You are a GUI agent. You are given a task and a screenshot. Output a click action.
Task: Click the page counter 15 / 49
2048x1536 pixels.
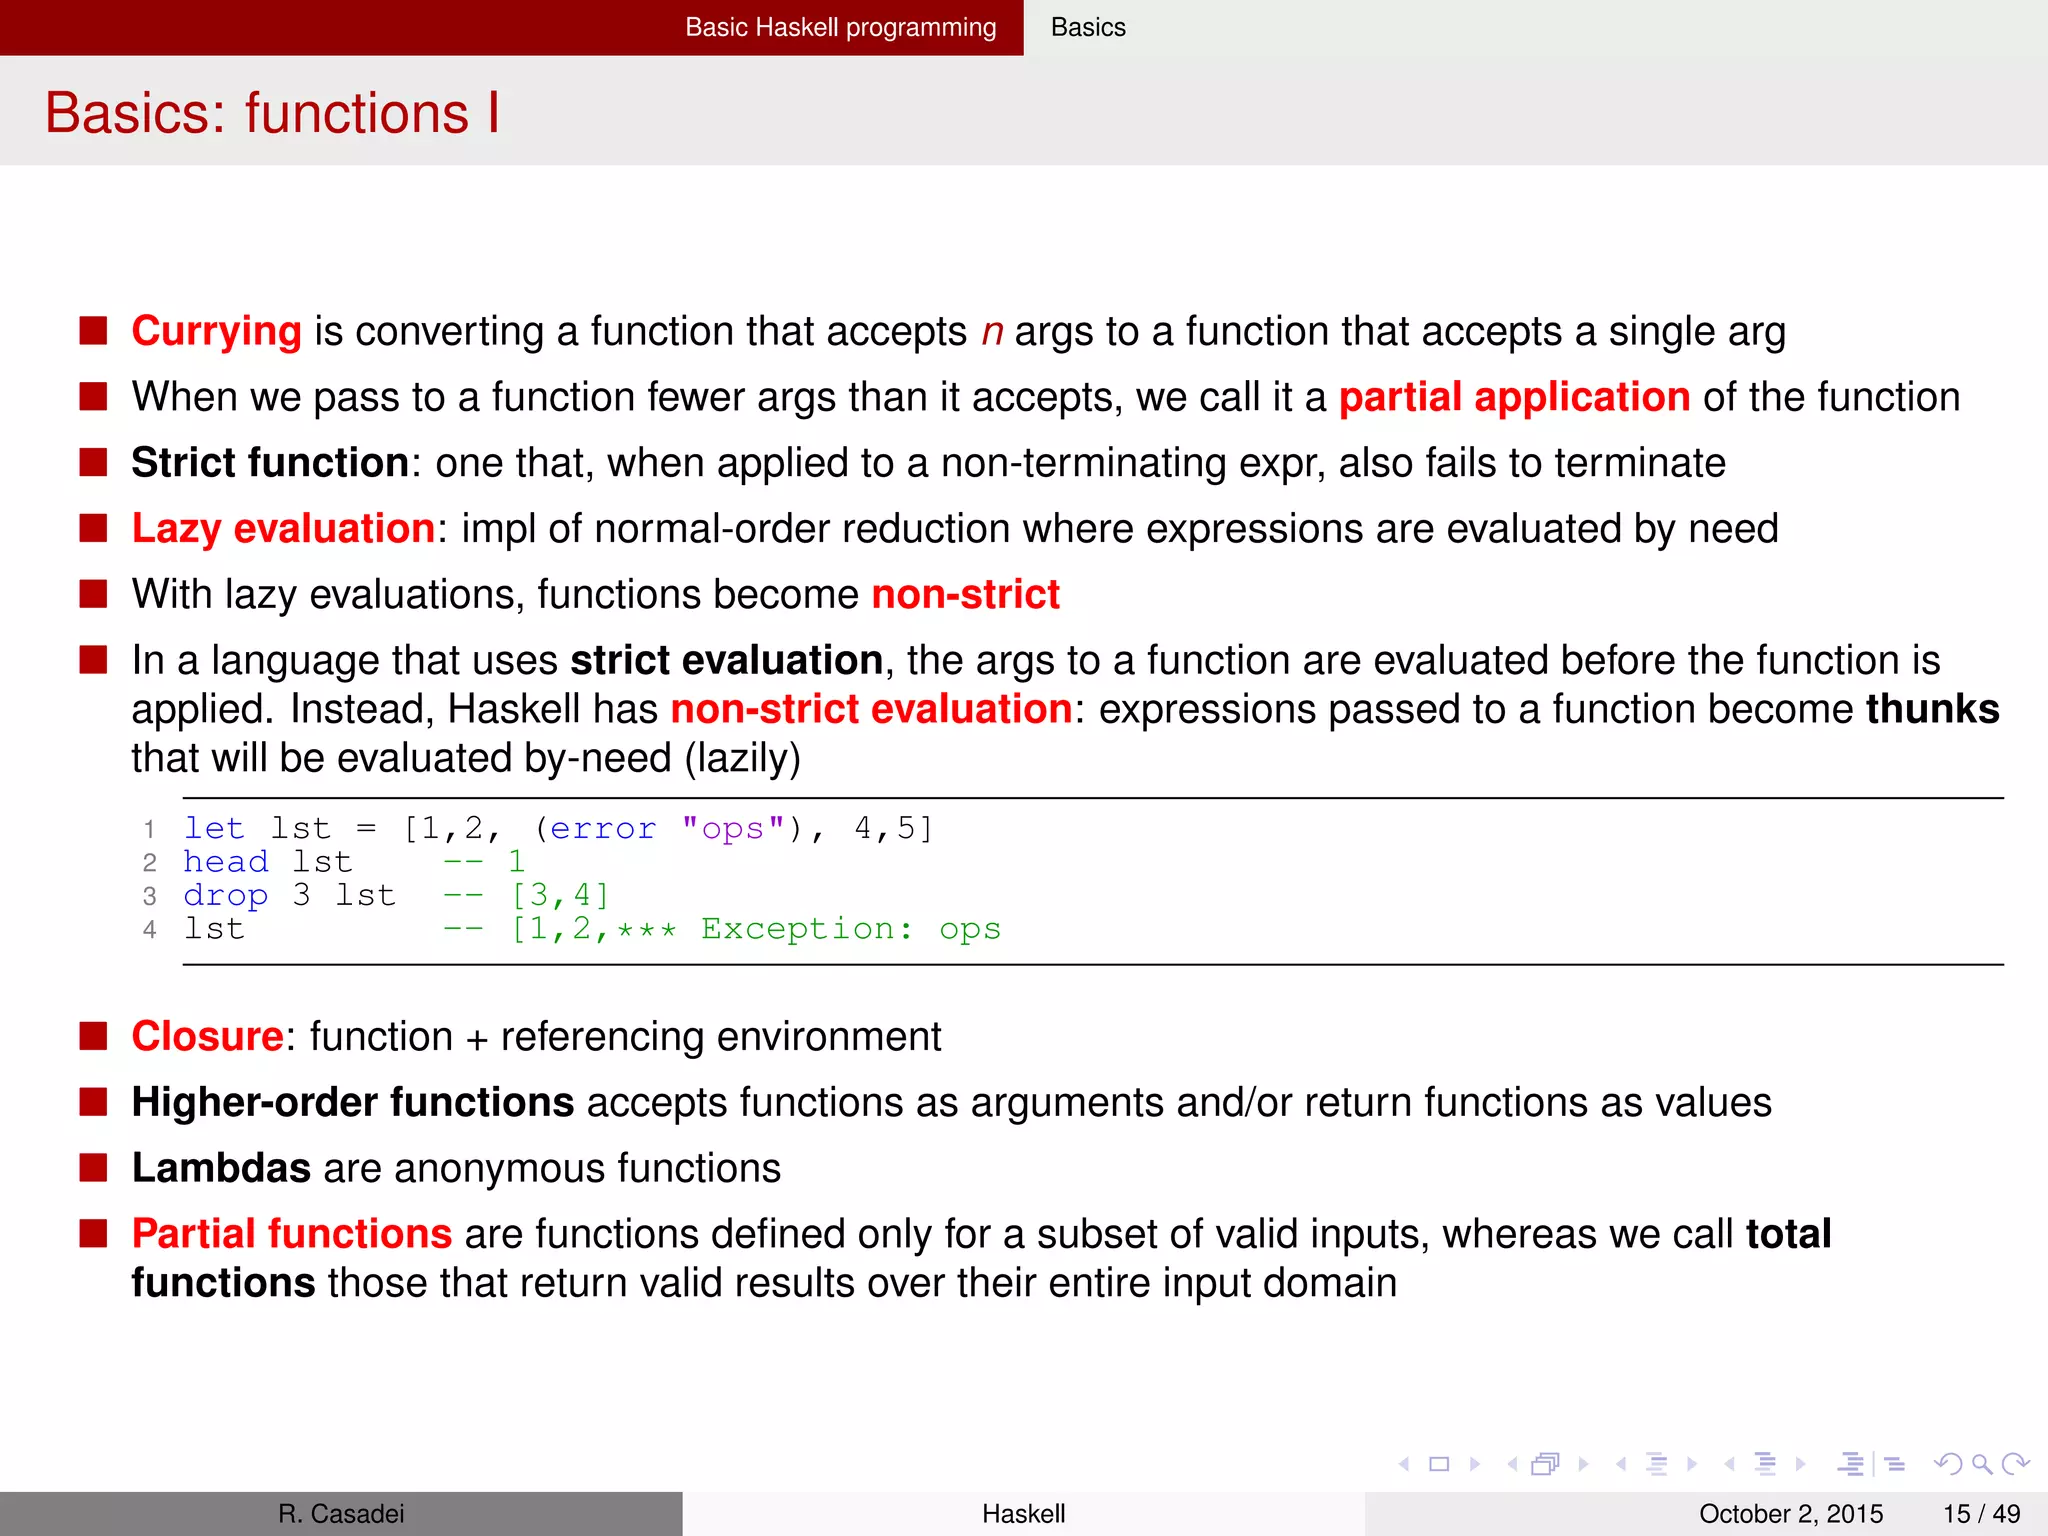pos(1981,1514)
